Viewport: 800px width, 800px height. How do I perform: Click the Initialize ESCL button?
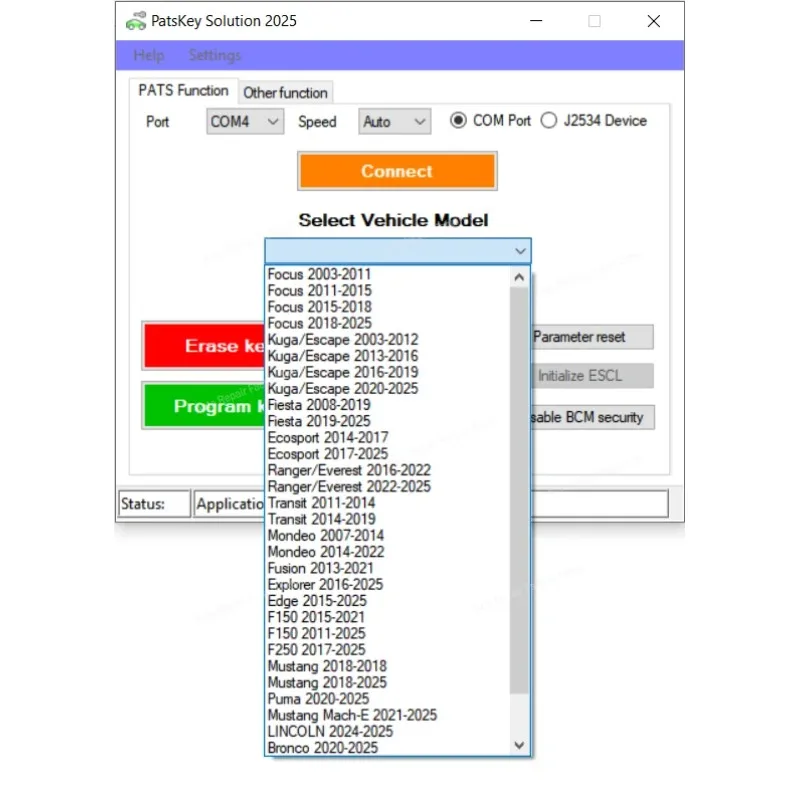pos(592,376)
